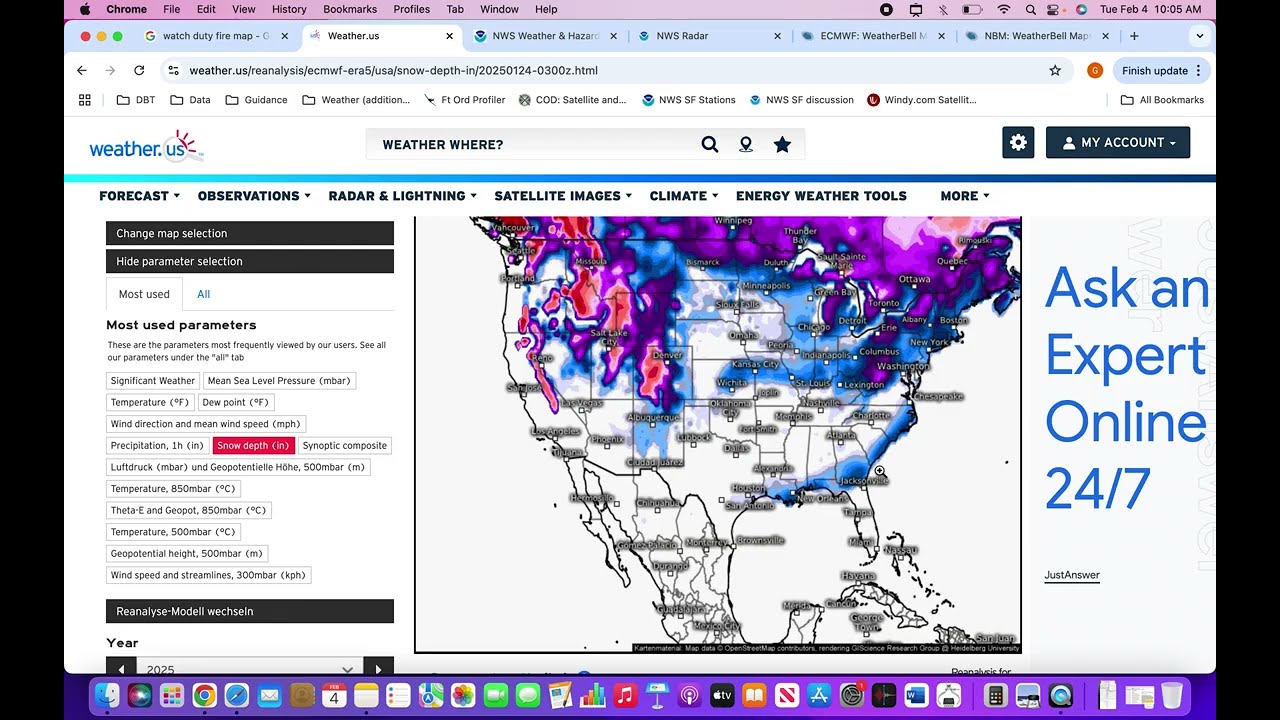Open Launchpad from the dock
The height and width of the screenshot is (720, 1280).
(x=172, y=695)
